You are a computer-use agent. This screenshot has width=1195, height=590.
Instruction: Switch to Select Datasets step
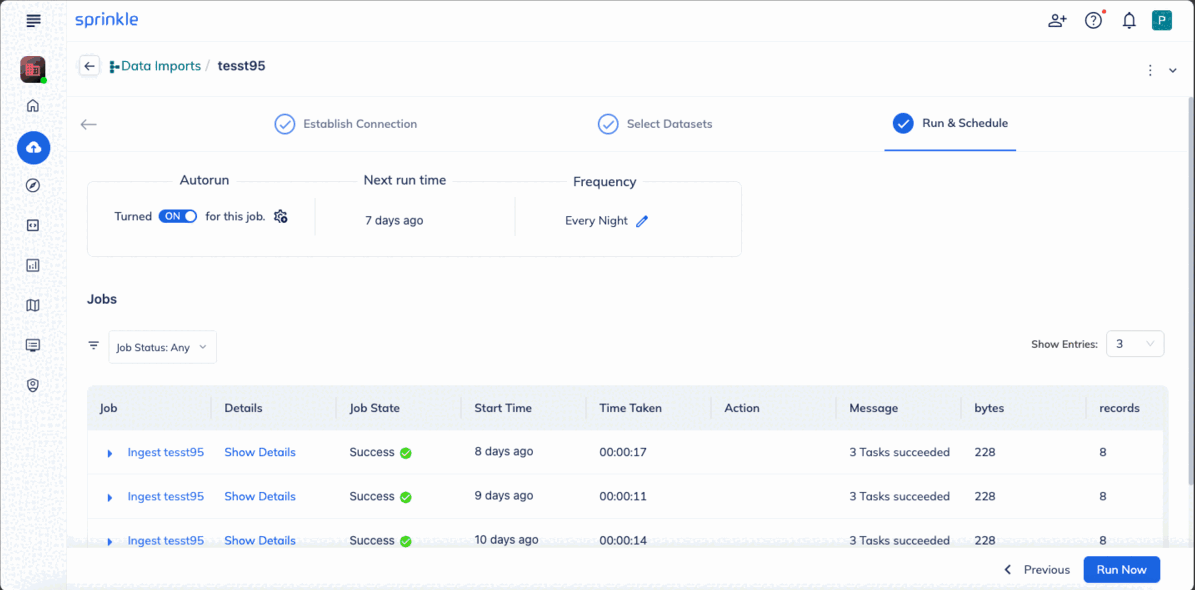click(655, 123)
